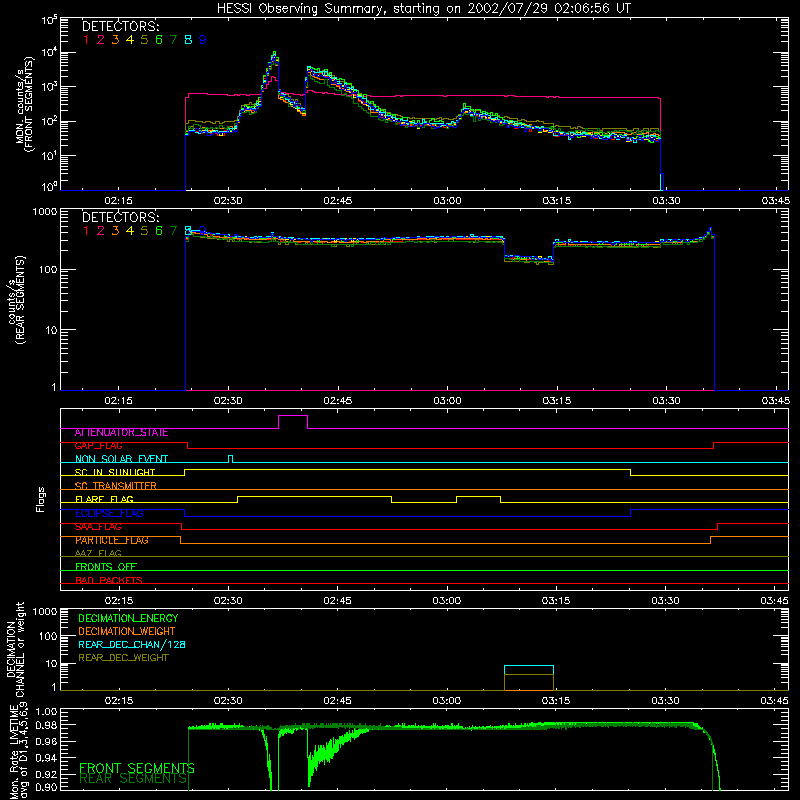
Task: Select yellow detector number 4 in rear segments legend
Action: coord(130,231)
